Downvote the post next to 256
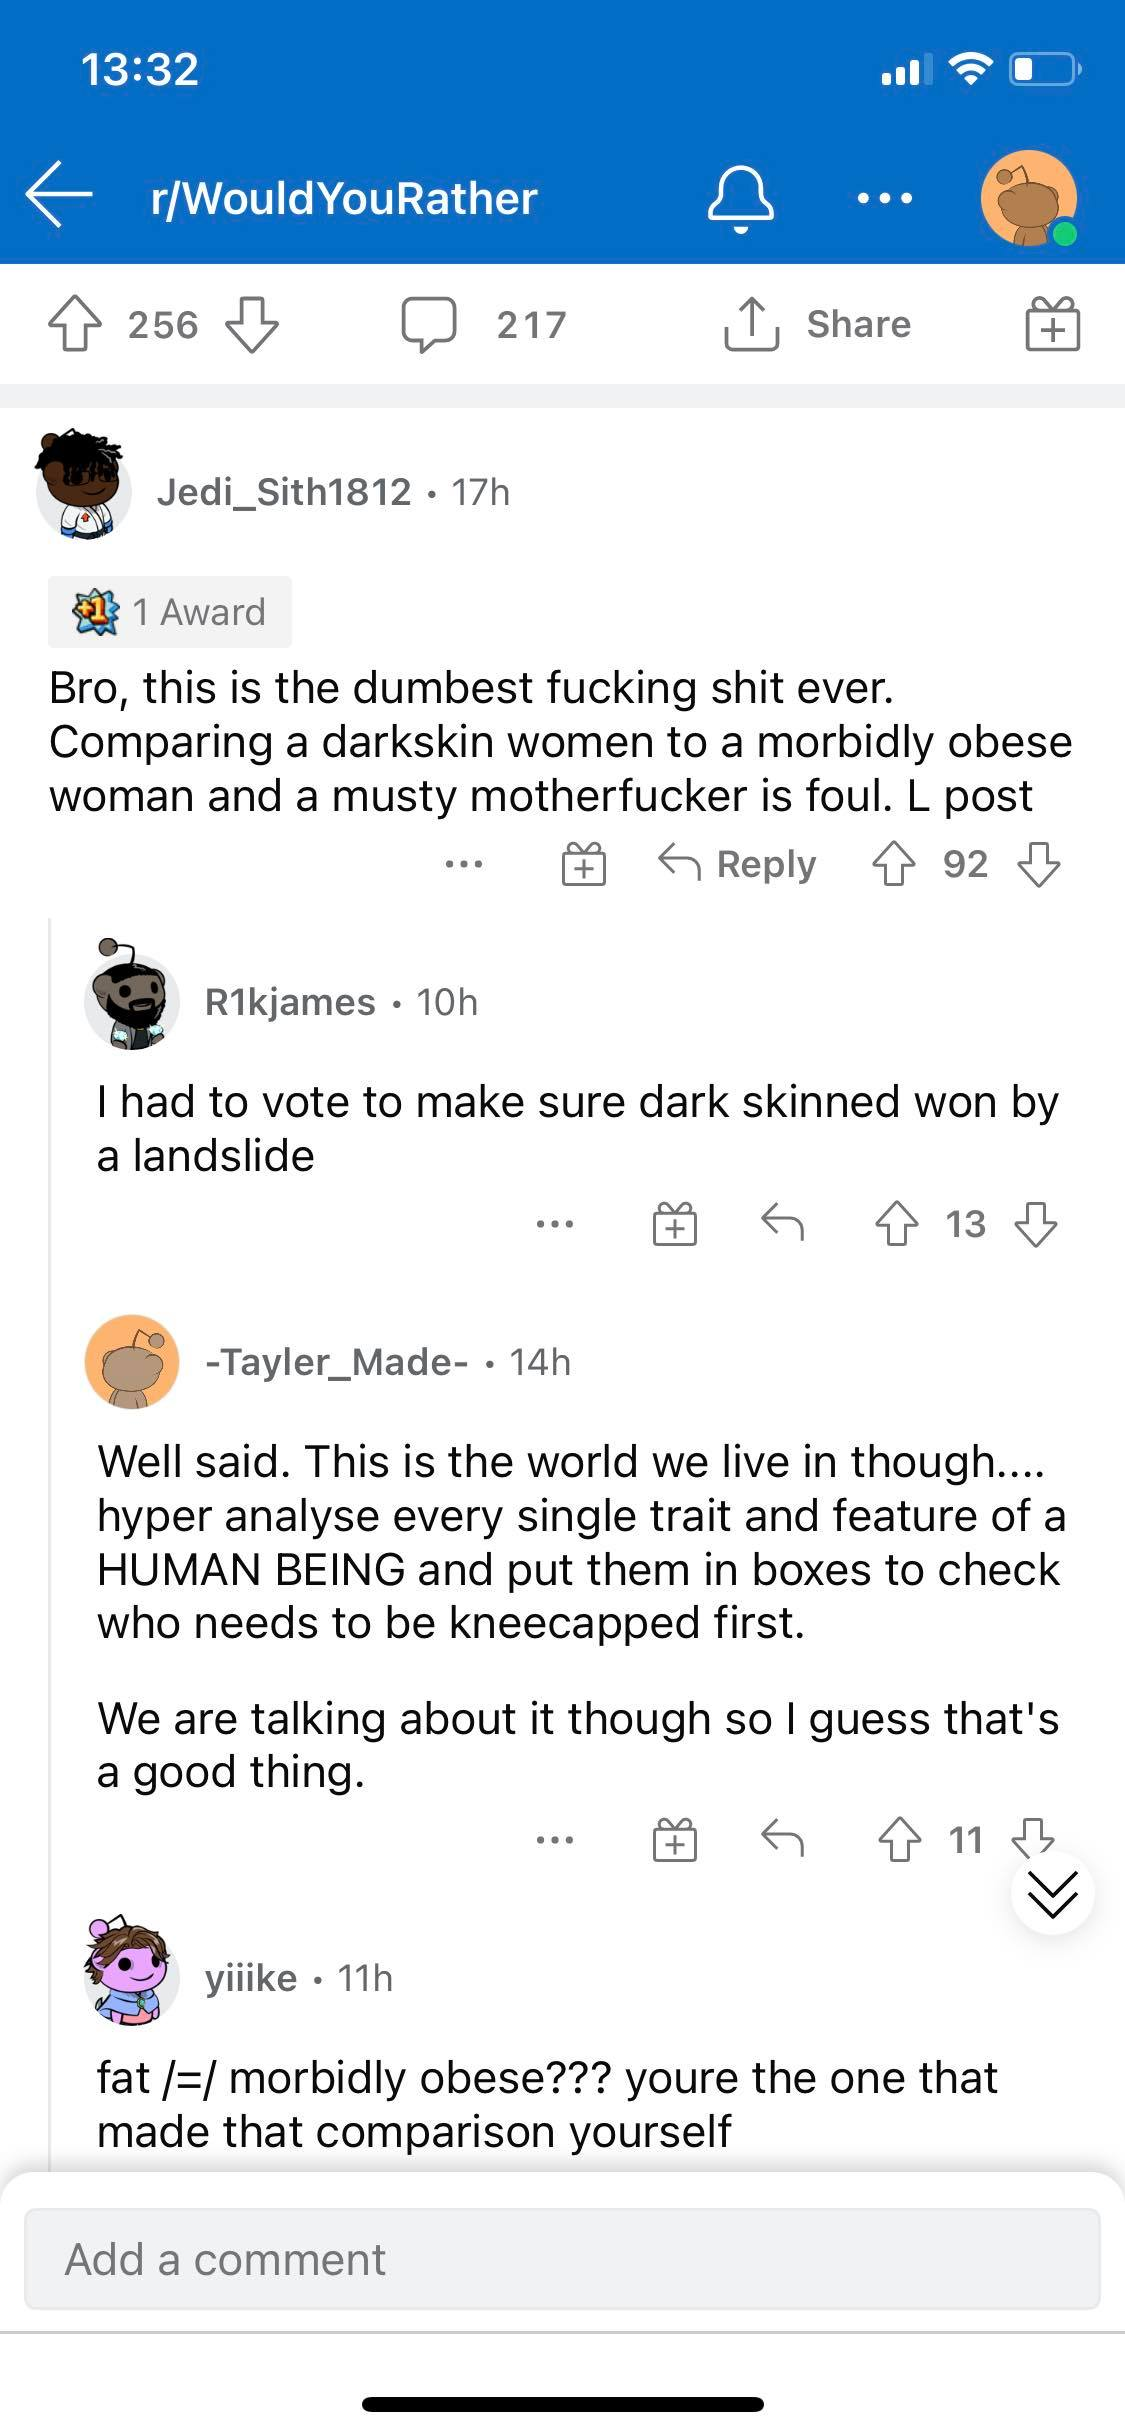This screenshot has height=2436, width=1125. 251,324
